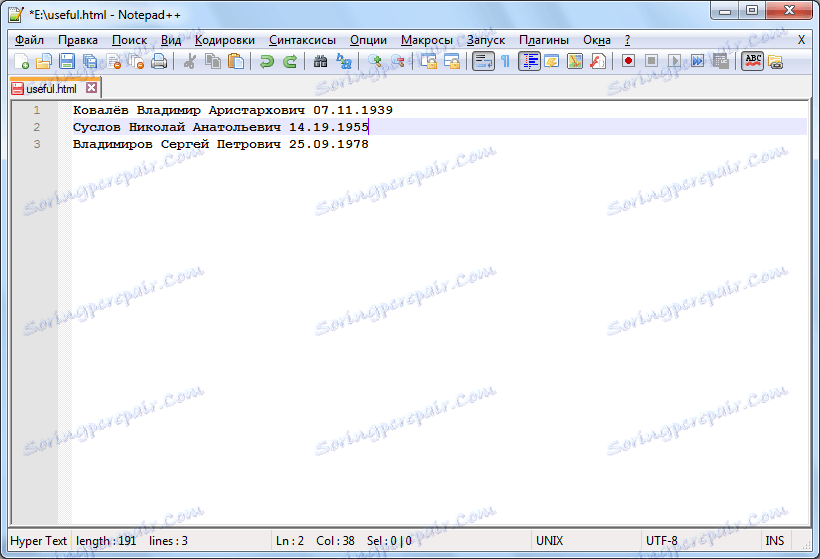Toggle synchronize horizontal scrolling icon
Viewport: 820px width, 559px height.
[x=452, y=62]
